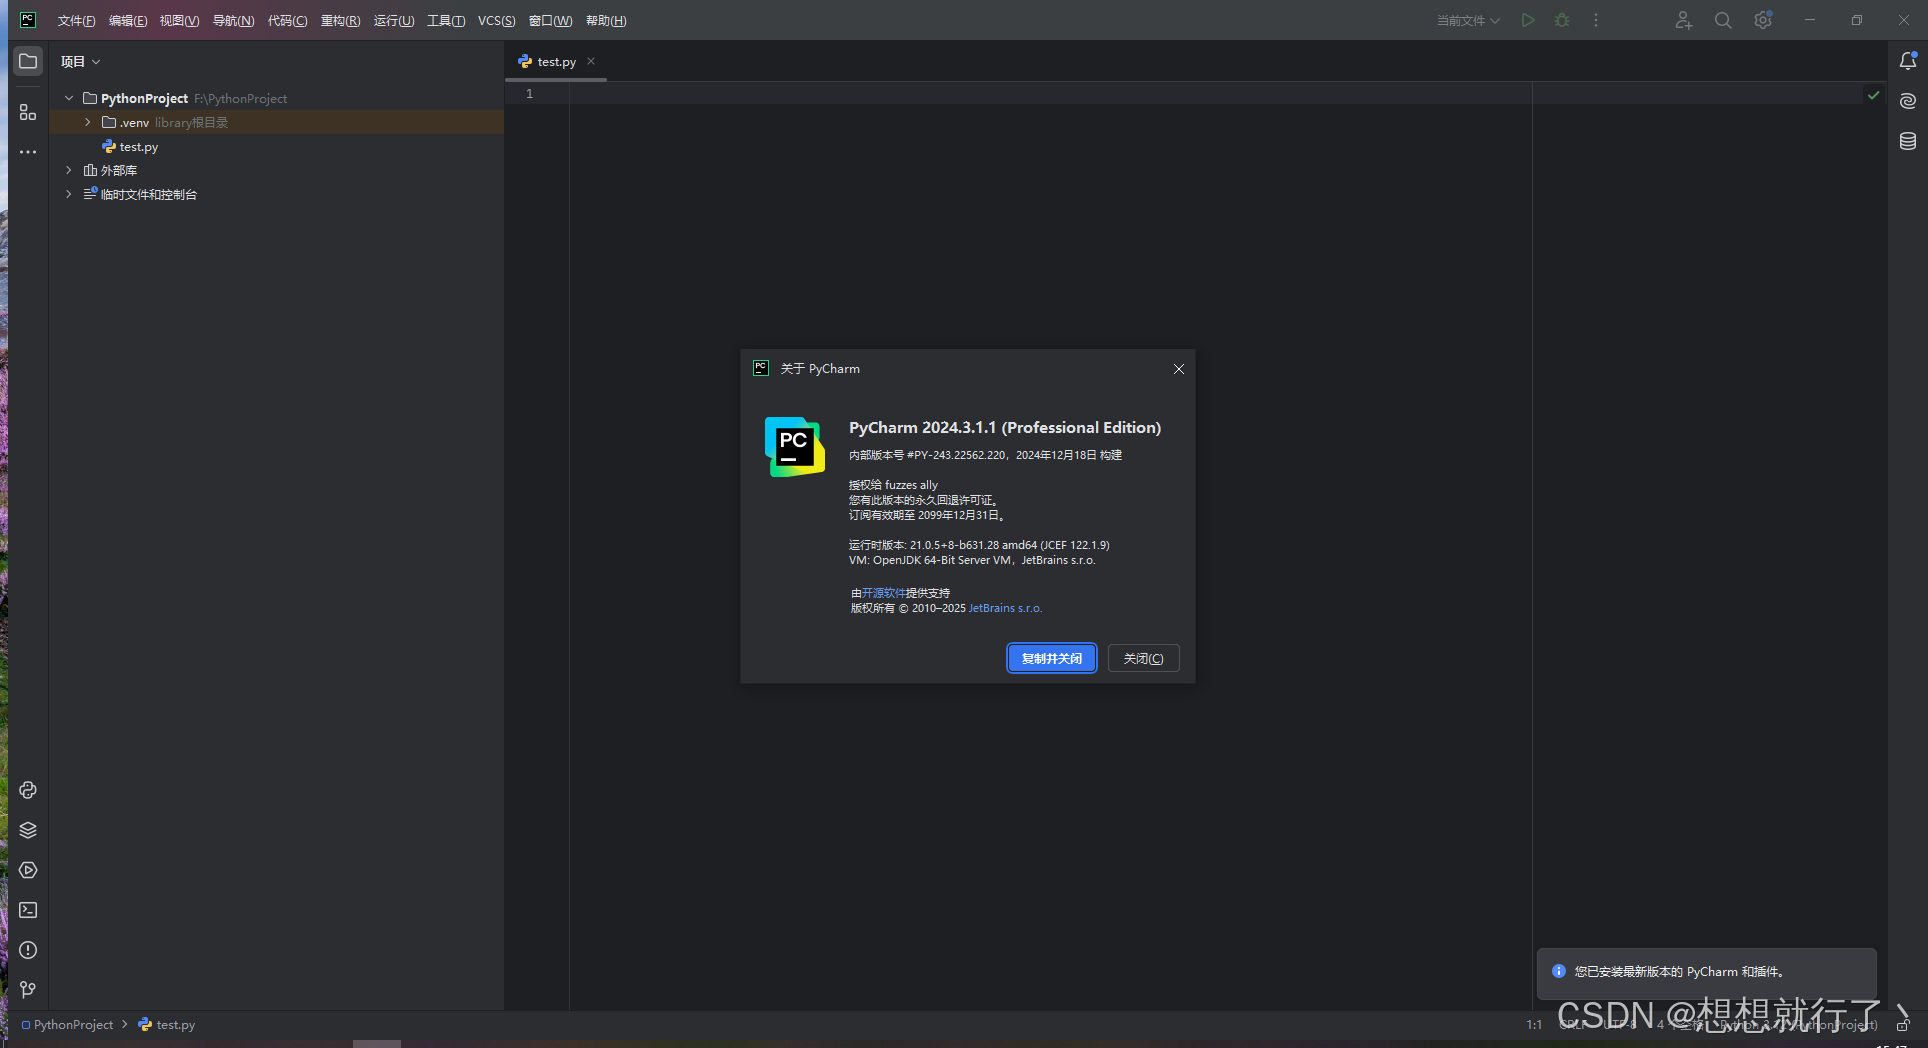Open the 视图(V) menu
This screenshot has width=1928, height=1048.
[180, 21]
